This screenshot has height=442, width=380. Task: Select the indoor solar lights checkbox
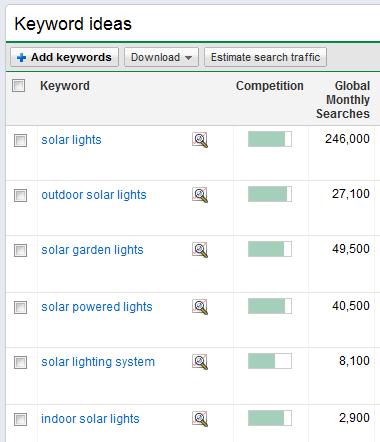tap(20, 419)
